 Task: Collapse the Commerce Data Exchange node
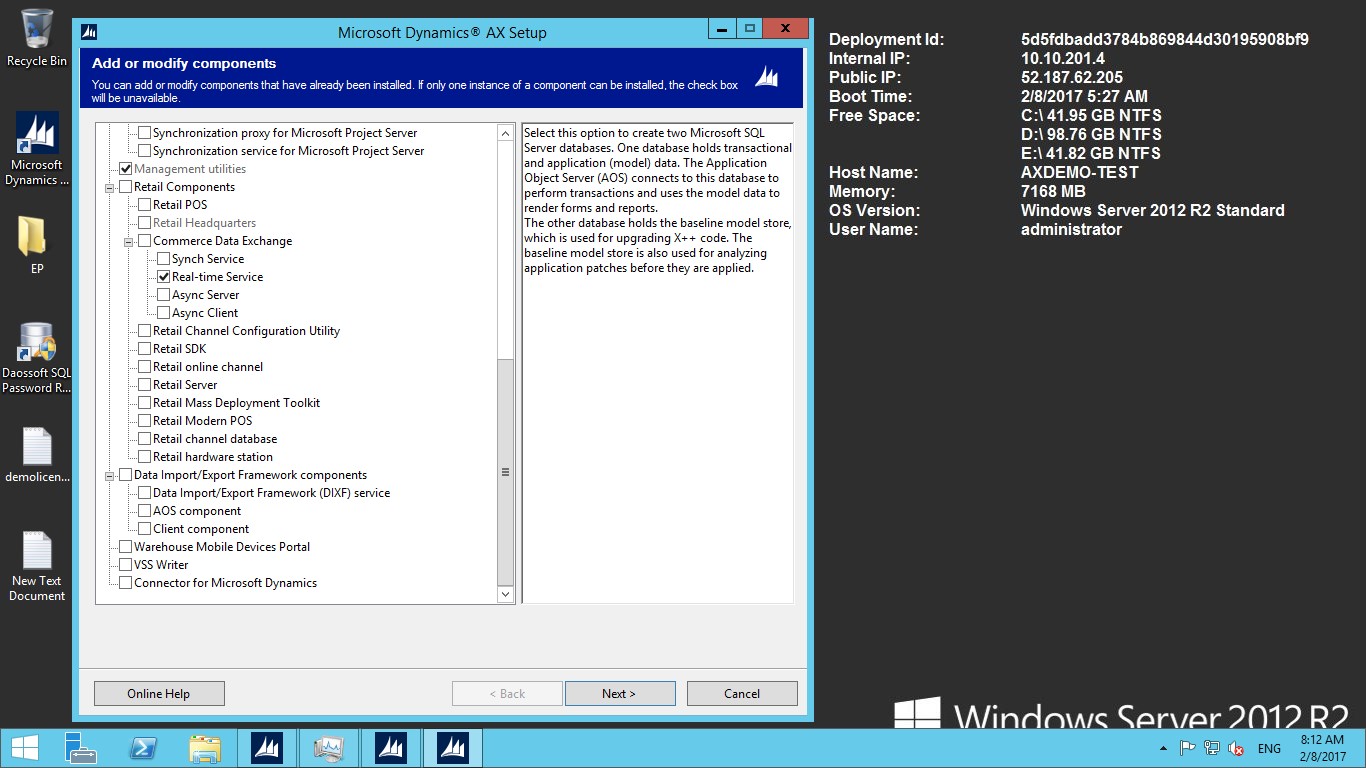coord(129,241)
